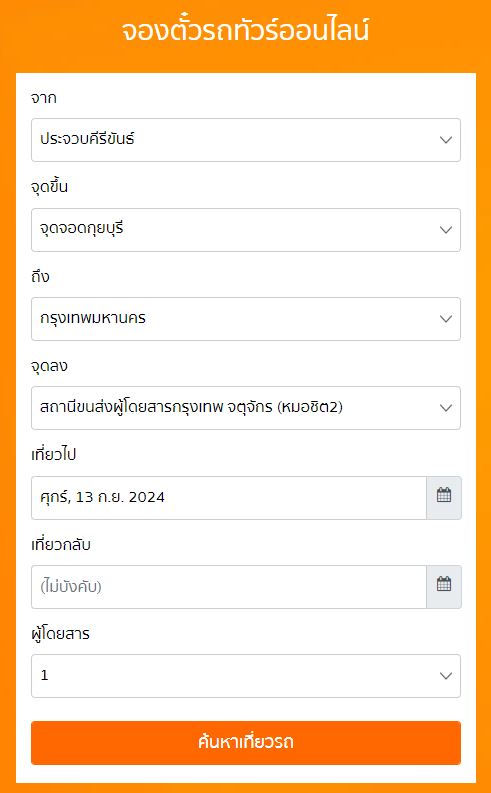The width and height of the screenshot is (491, 793).
Task: Expand the จุดลง drop-off point dropdown
Action: (x=246, y=408)
